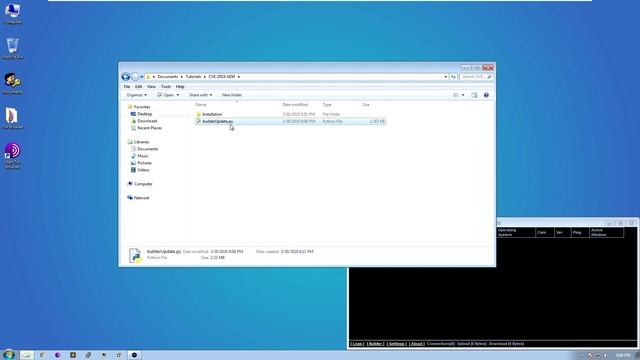Select the Installation folder

[212, 114]
